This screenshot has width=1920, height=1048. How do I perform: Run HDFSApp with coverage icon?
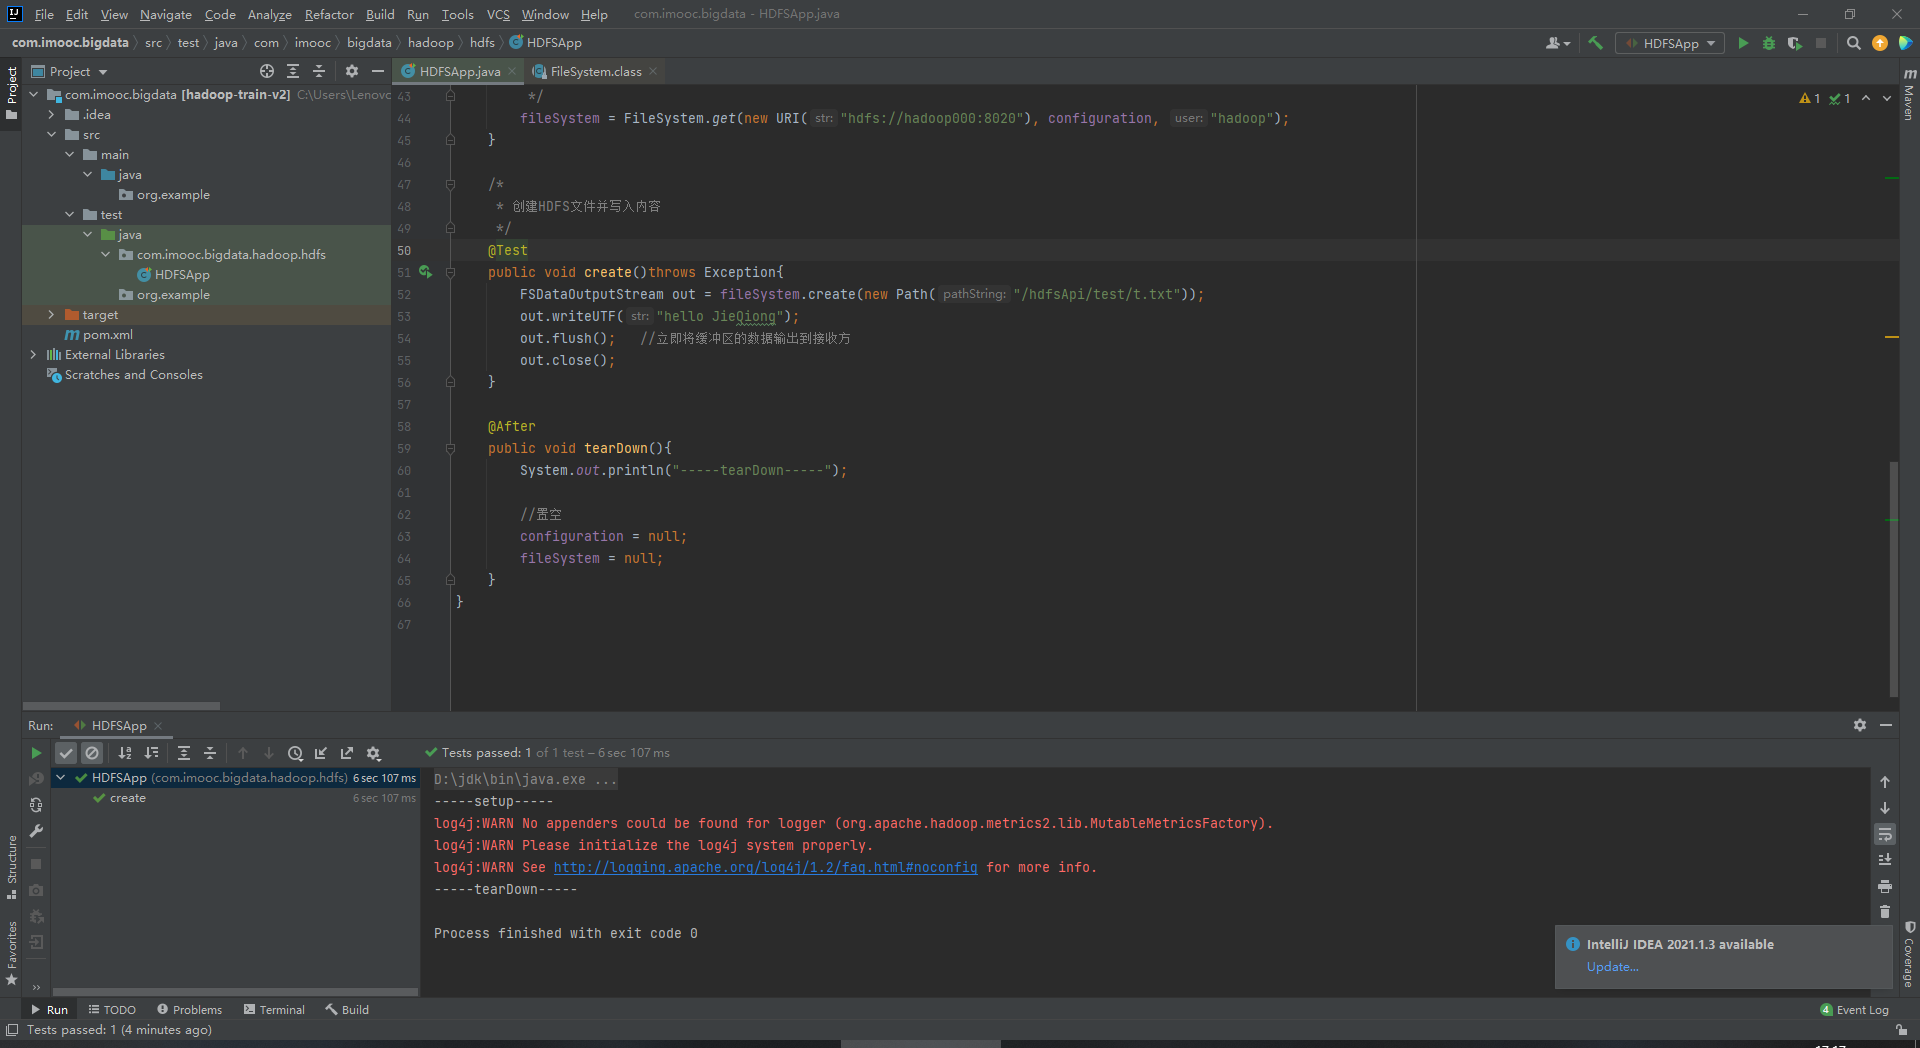(1795, 43)
